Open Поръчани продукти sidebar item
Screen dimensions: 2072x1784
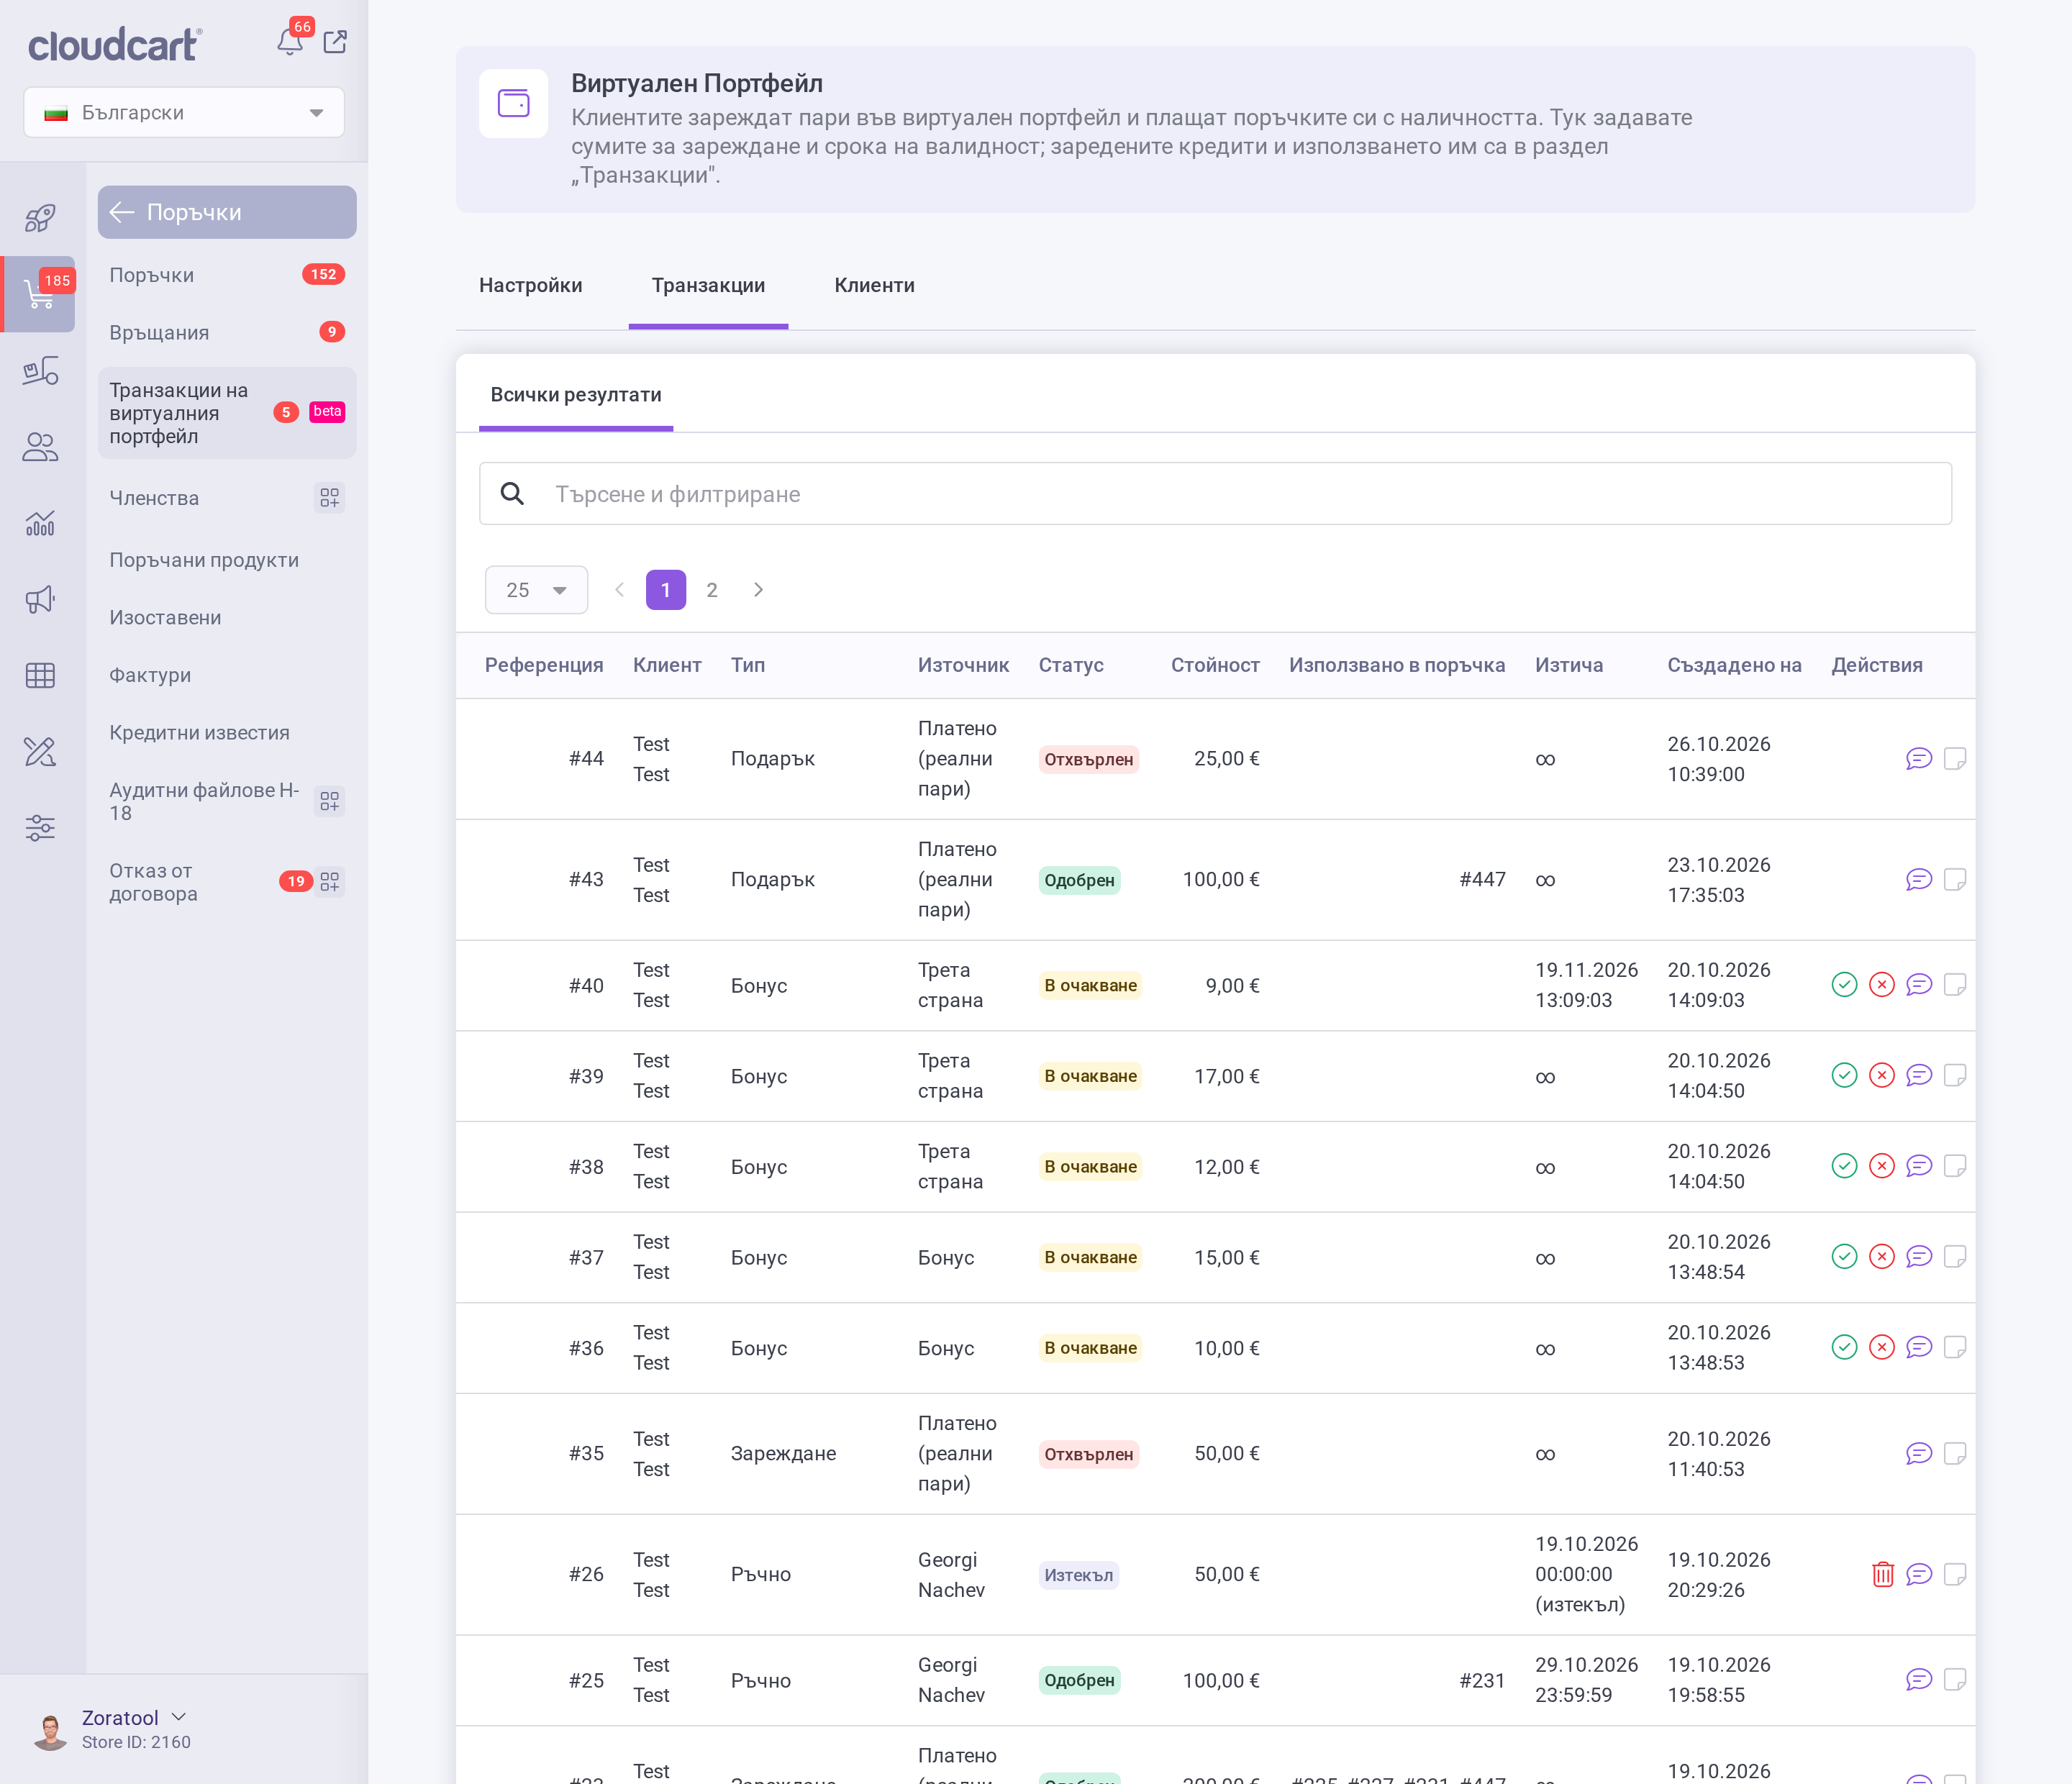(227, 561)
